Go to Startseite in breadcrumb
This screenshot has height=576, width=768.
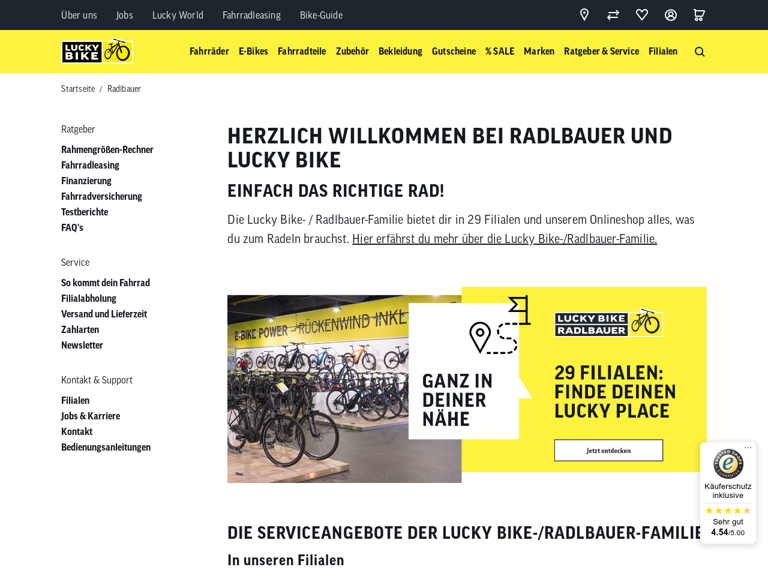78,89
